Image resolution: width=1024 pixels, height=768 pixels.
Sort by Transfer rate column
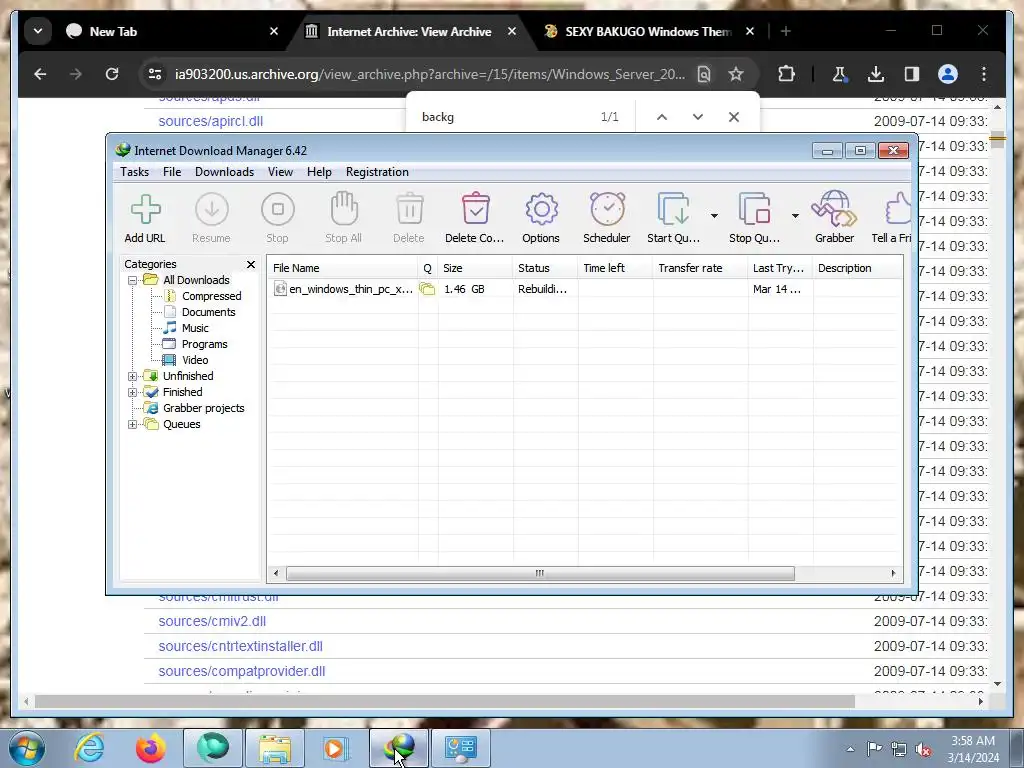click(x=699, y=268)
